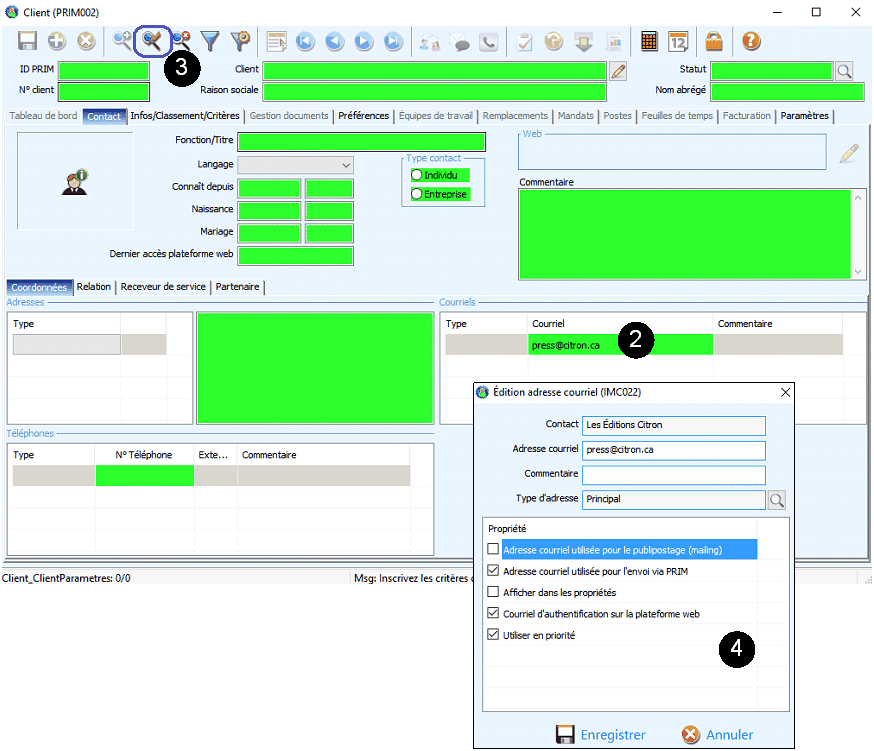Open the calendar icon showing 12

tap(678, 41)
